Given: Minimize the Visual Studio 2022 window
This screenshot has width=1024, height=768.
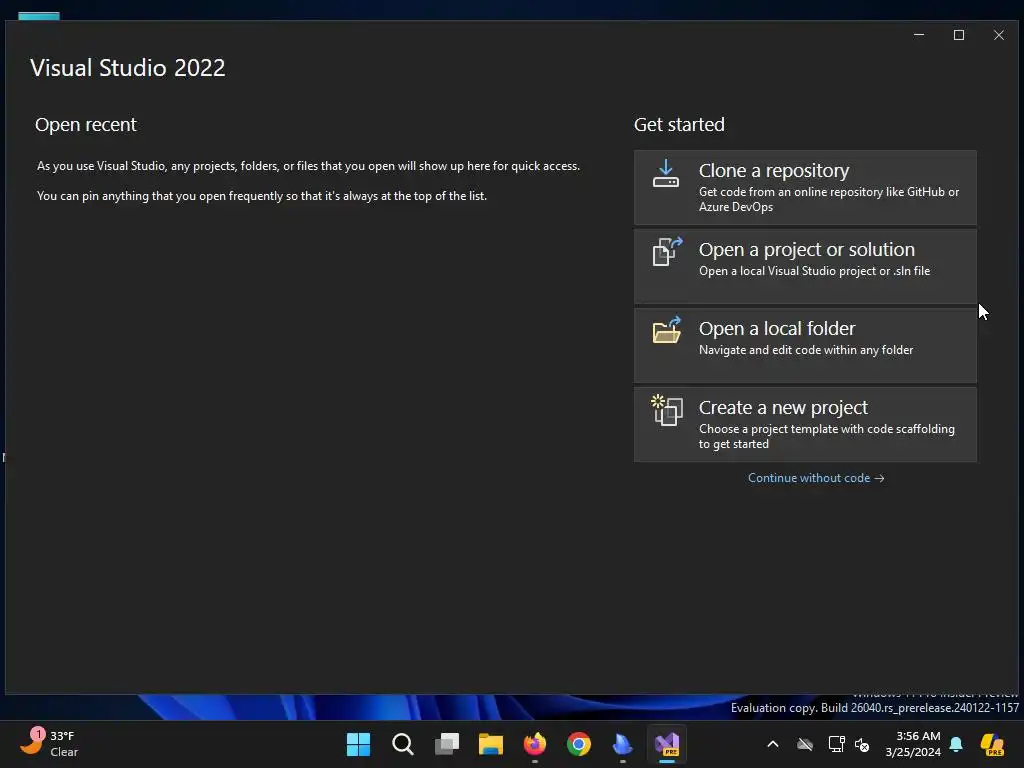Looking at the screenshot, I should tap(919, 35).
